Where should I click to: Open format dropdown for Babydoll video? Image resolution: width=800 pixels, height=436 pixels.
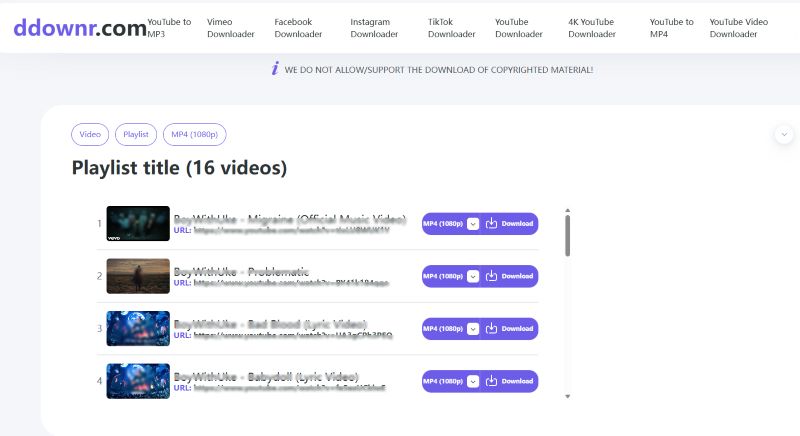473,381
